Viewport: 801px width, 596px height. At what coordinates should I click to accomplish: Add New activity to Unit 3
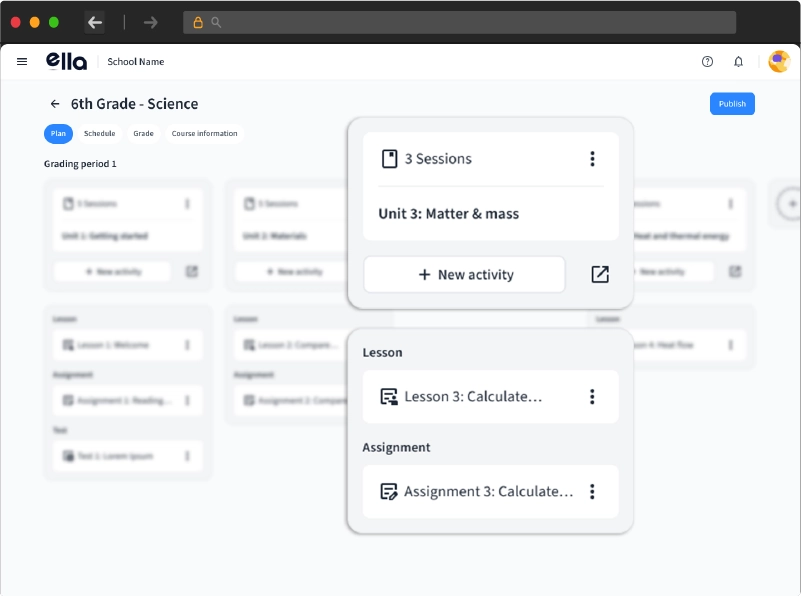464,274
